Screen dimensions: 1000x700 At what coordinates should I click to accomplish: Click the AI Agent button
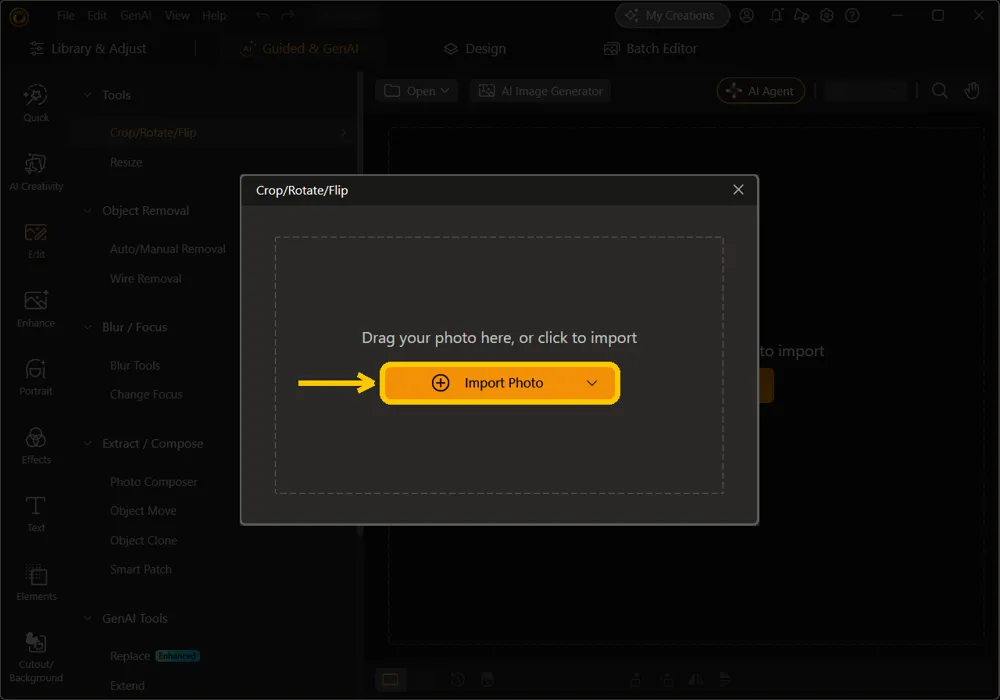click(x=761, y=91)
